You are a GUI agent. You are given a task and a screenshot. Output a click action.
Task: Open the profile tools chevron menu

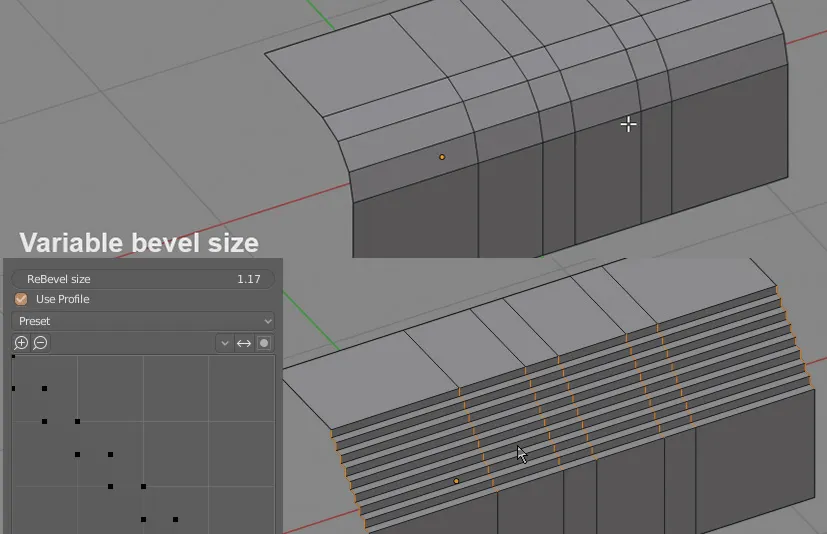click(x=225, y=344)
